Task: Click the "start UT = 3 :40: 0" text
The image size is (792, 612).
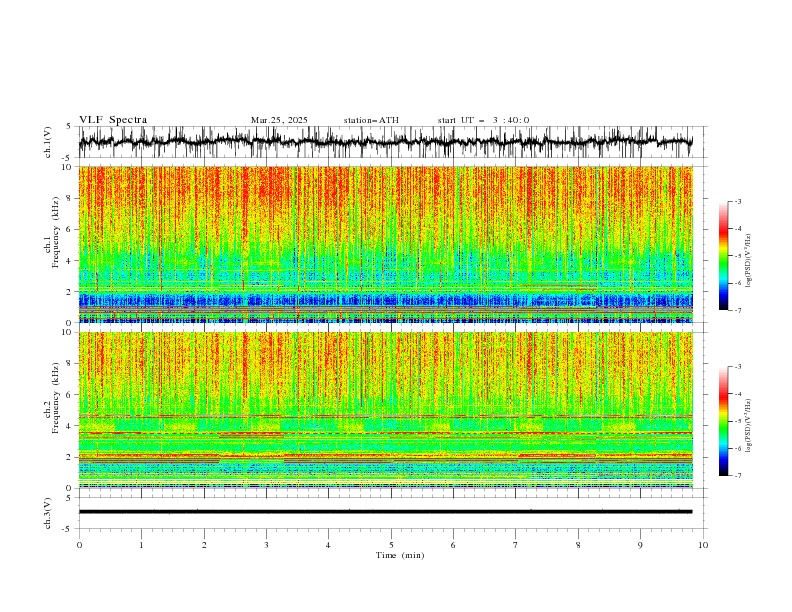Action: click(483, 120)
